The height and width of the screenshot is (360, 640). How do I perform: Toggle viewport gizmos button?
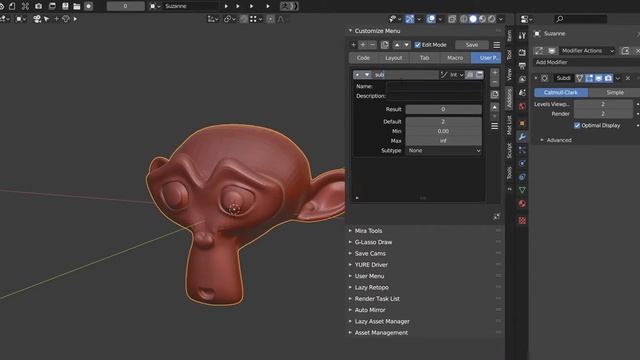point(409,19)
